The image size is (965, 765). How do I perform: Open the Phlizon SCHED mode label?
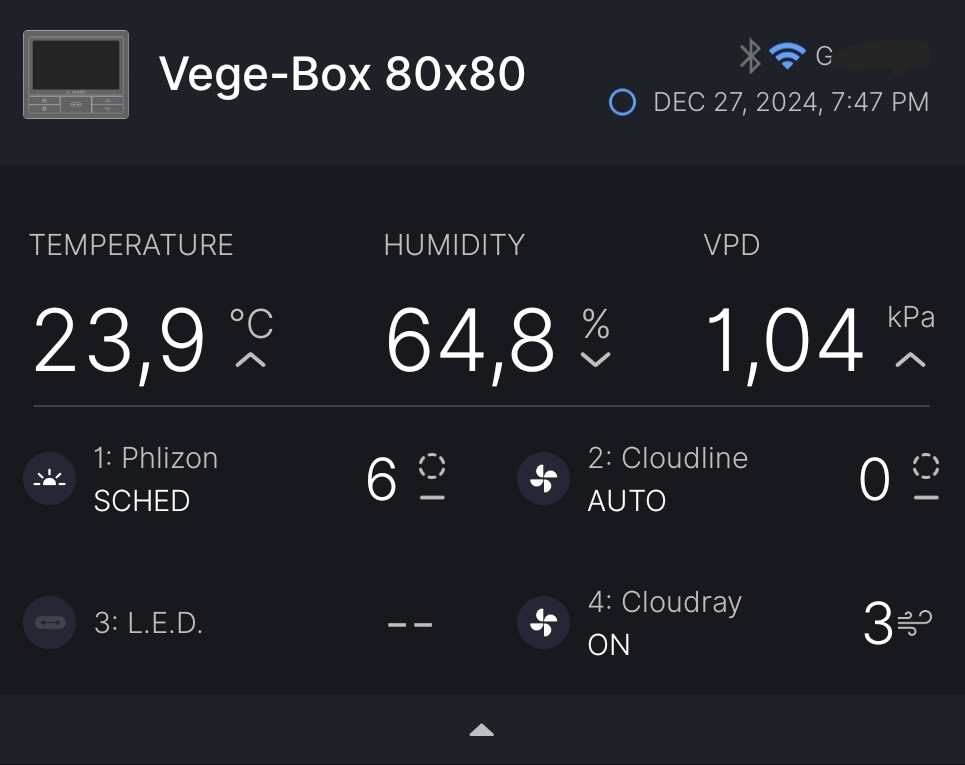[x=141, y=500]
